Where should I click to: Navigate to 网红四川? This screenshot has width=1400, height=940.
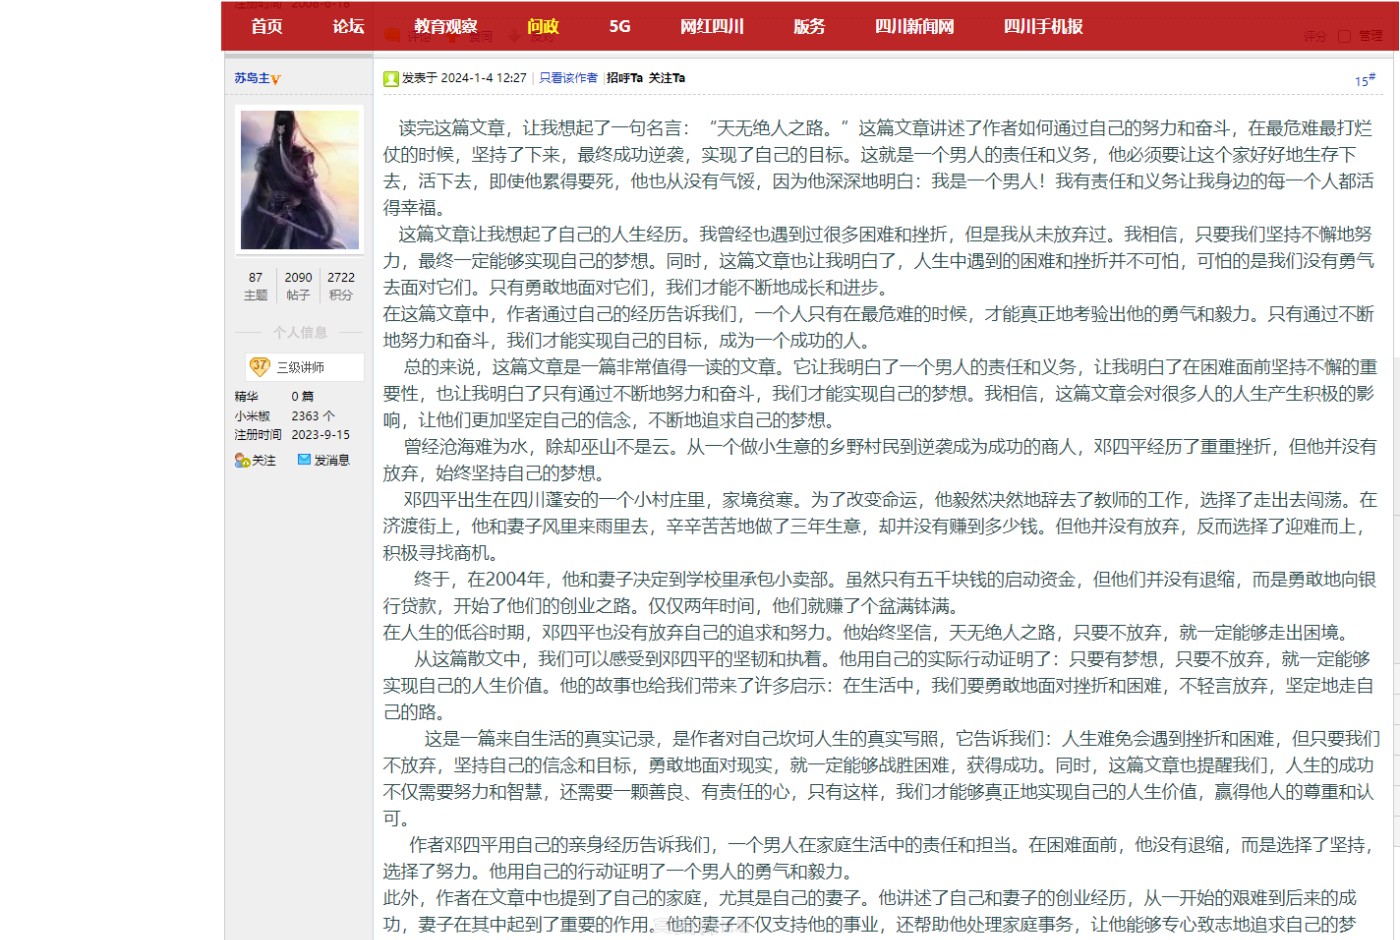pyautogui.click(x=712, y=26)
